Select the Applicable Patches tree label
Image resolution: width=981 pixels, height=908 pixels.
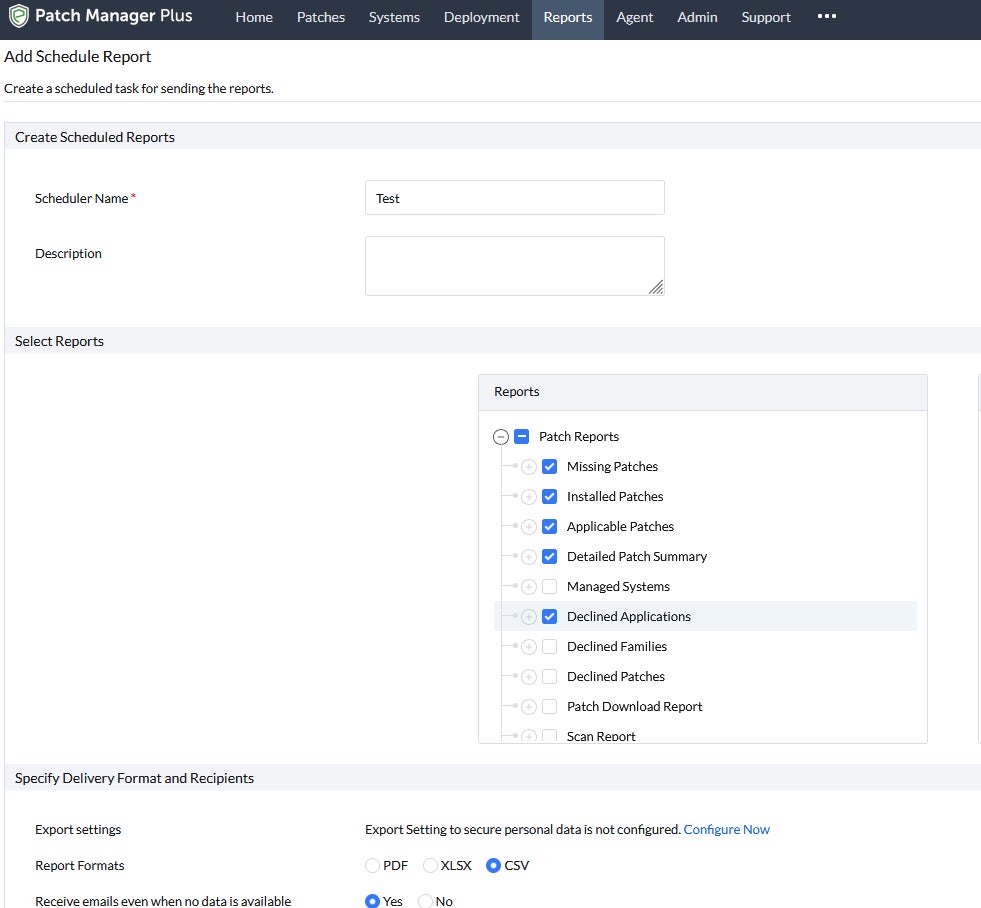tap(621, 527)
